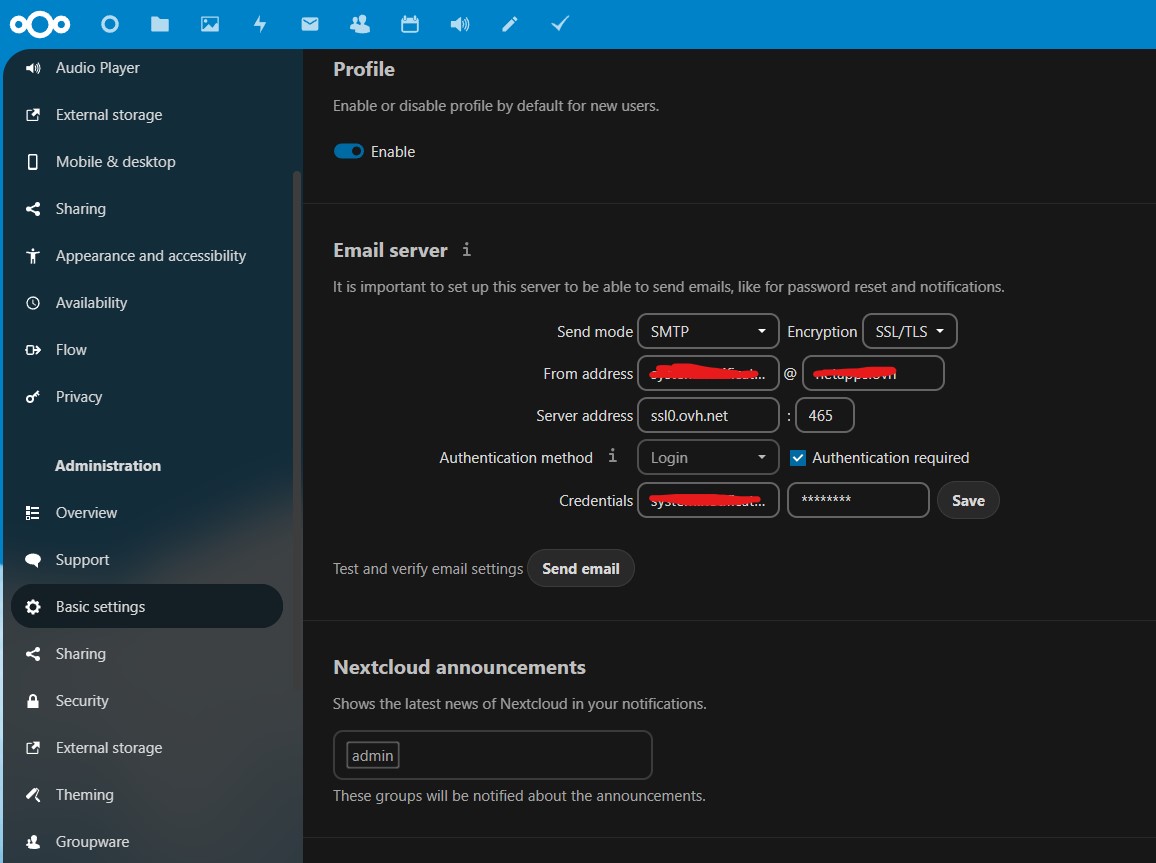The image size is (1156, 863).
Task: Click the Send email button
Action: (x=580, y=569)
